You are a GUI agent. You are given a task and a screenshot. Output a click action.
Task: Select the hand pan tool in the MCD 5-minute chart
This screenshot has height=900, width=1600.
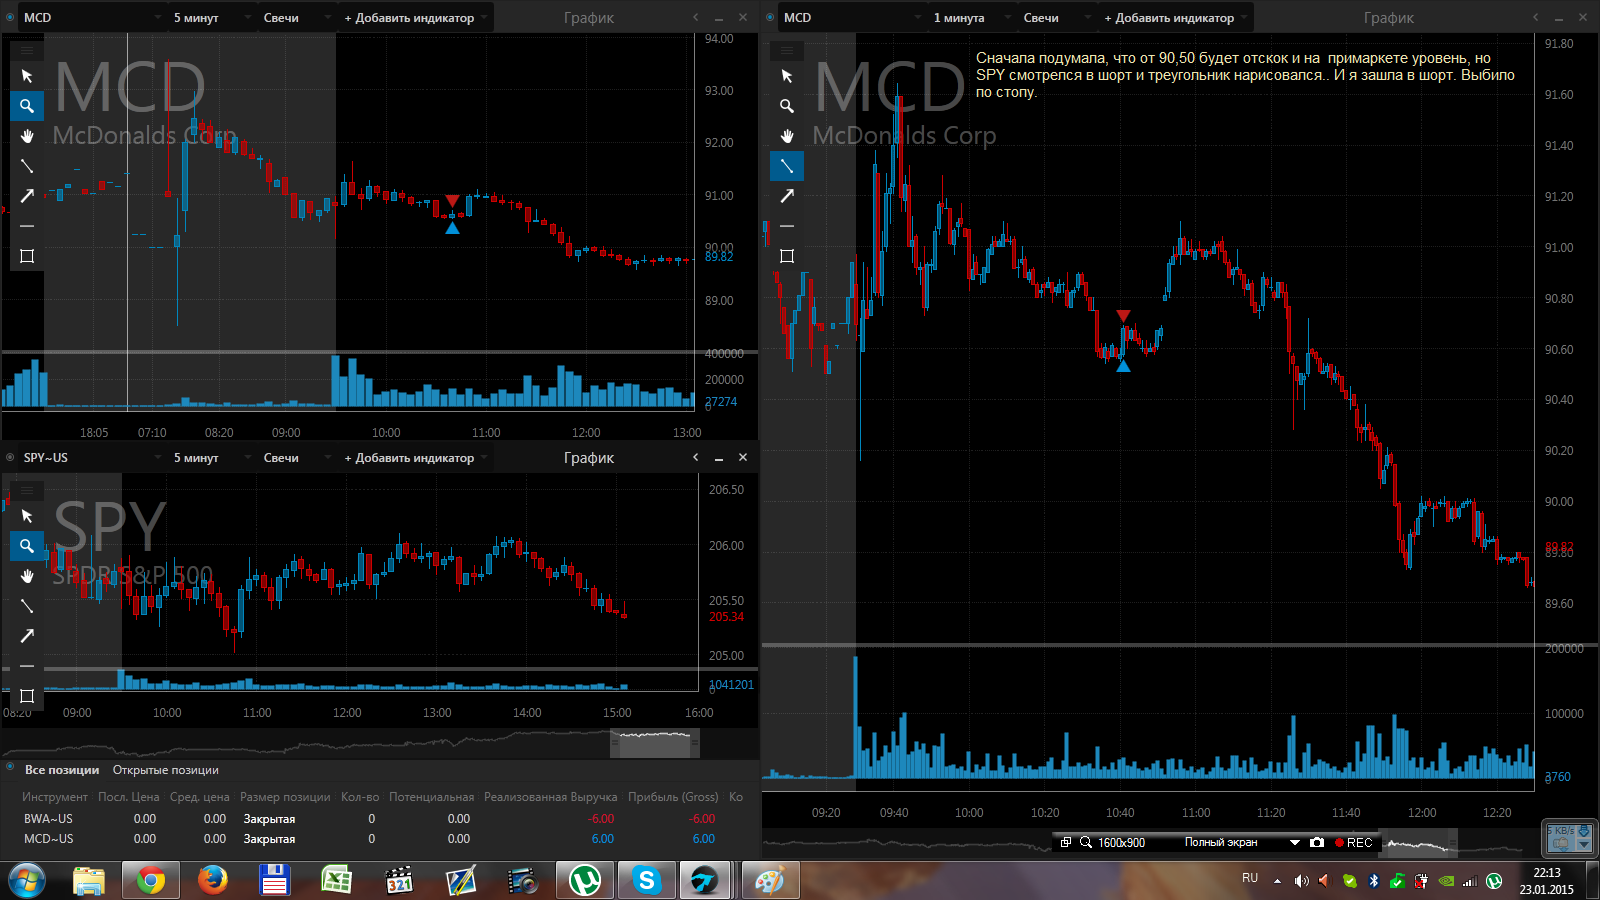(27, 136)
